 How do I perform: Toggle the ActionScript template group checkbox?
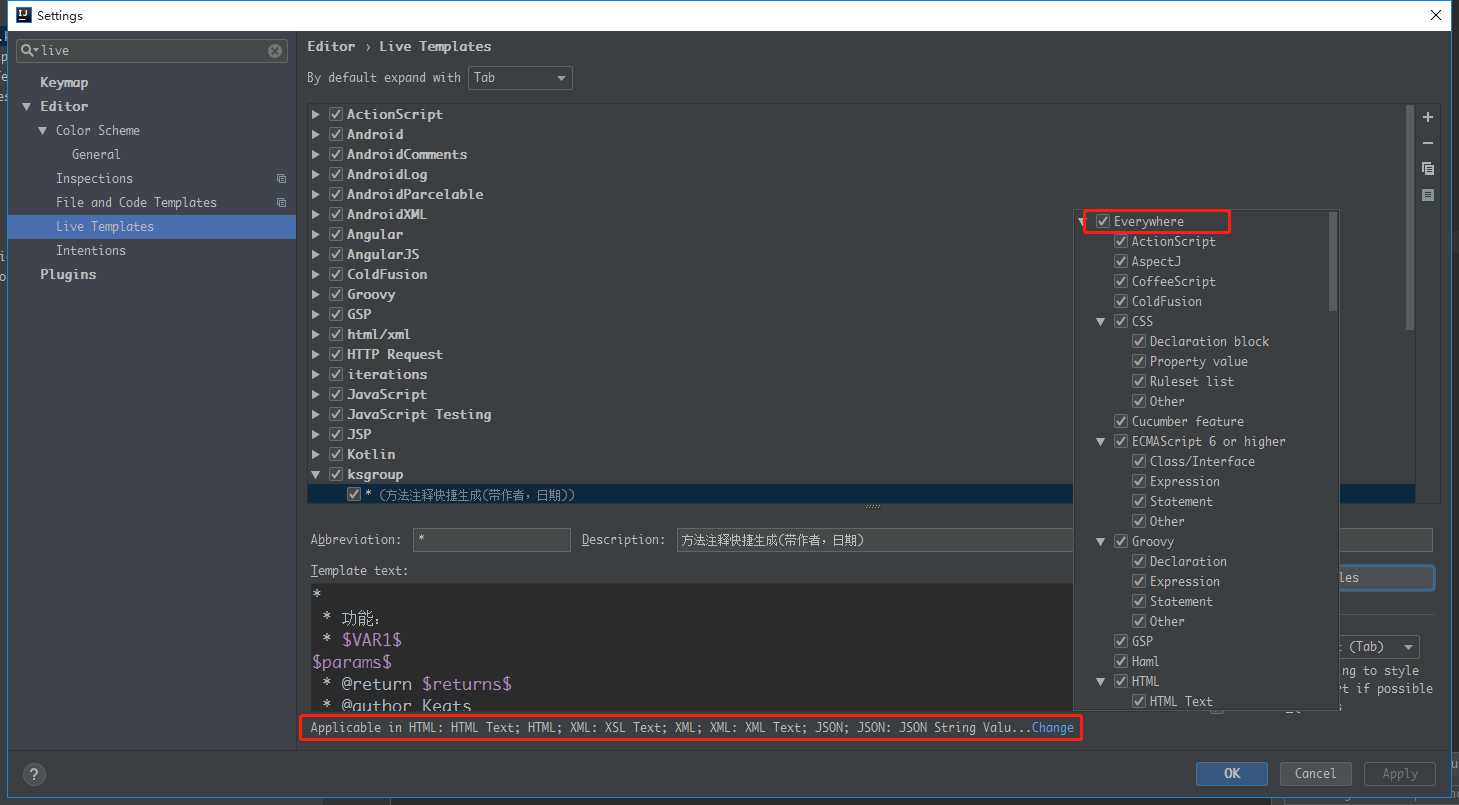pos(336,114)
